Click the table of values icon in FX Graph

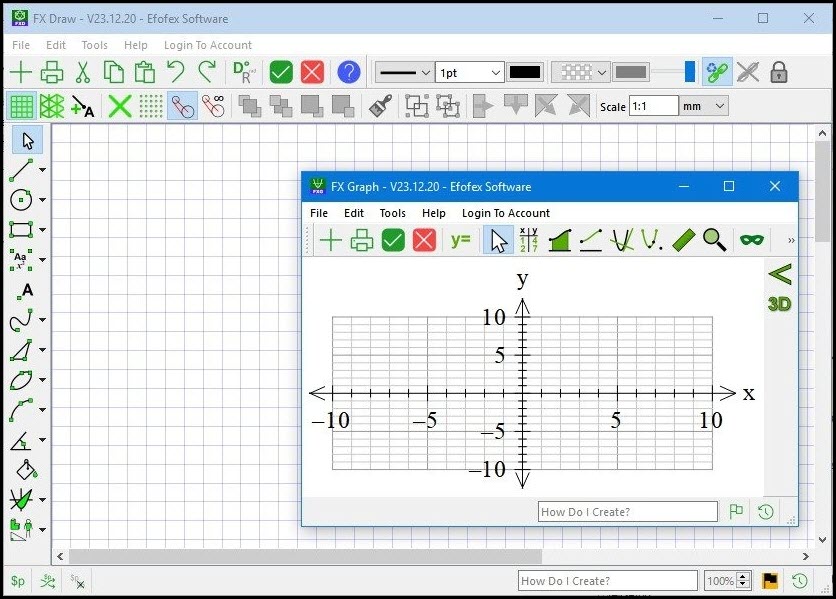tap(528, 240)
